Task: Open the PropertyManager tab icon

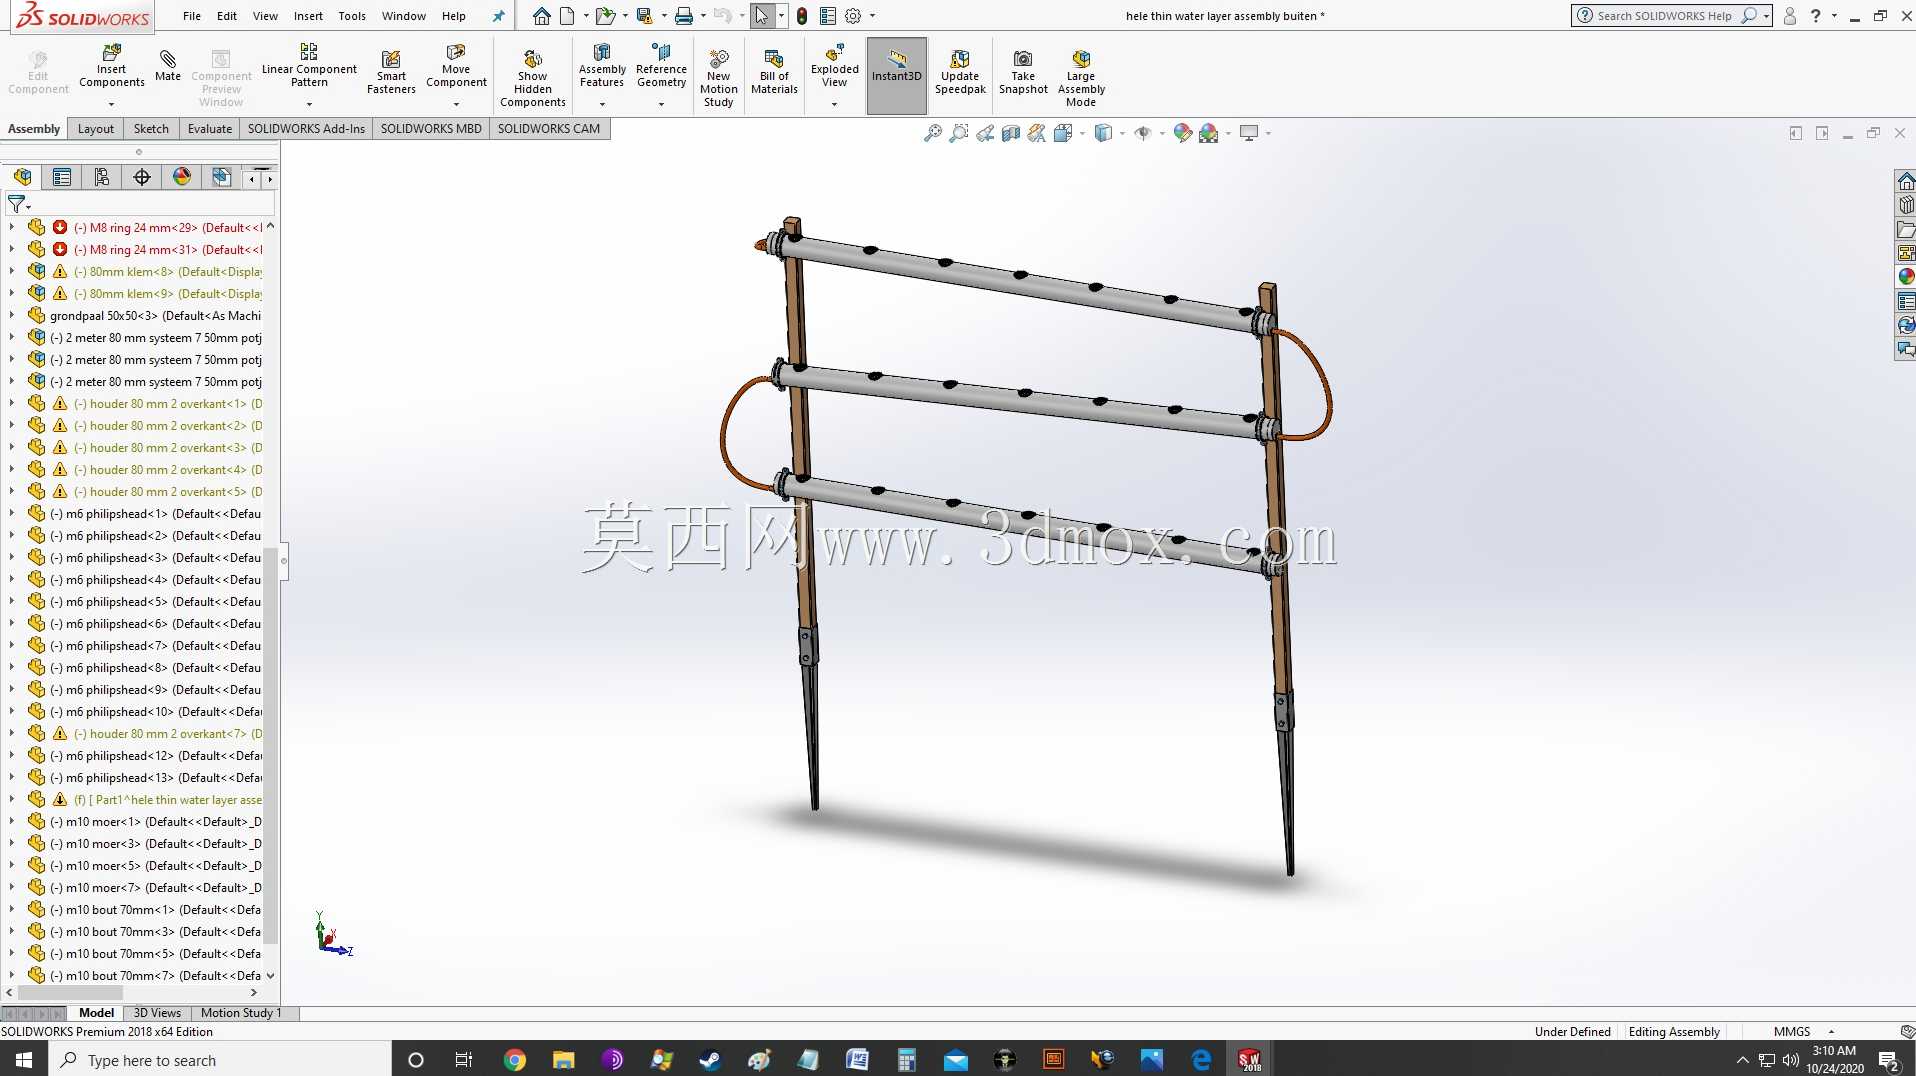Action: [62, 177]
